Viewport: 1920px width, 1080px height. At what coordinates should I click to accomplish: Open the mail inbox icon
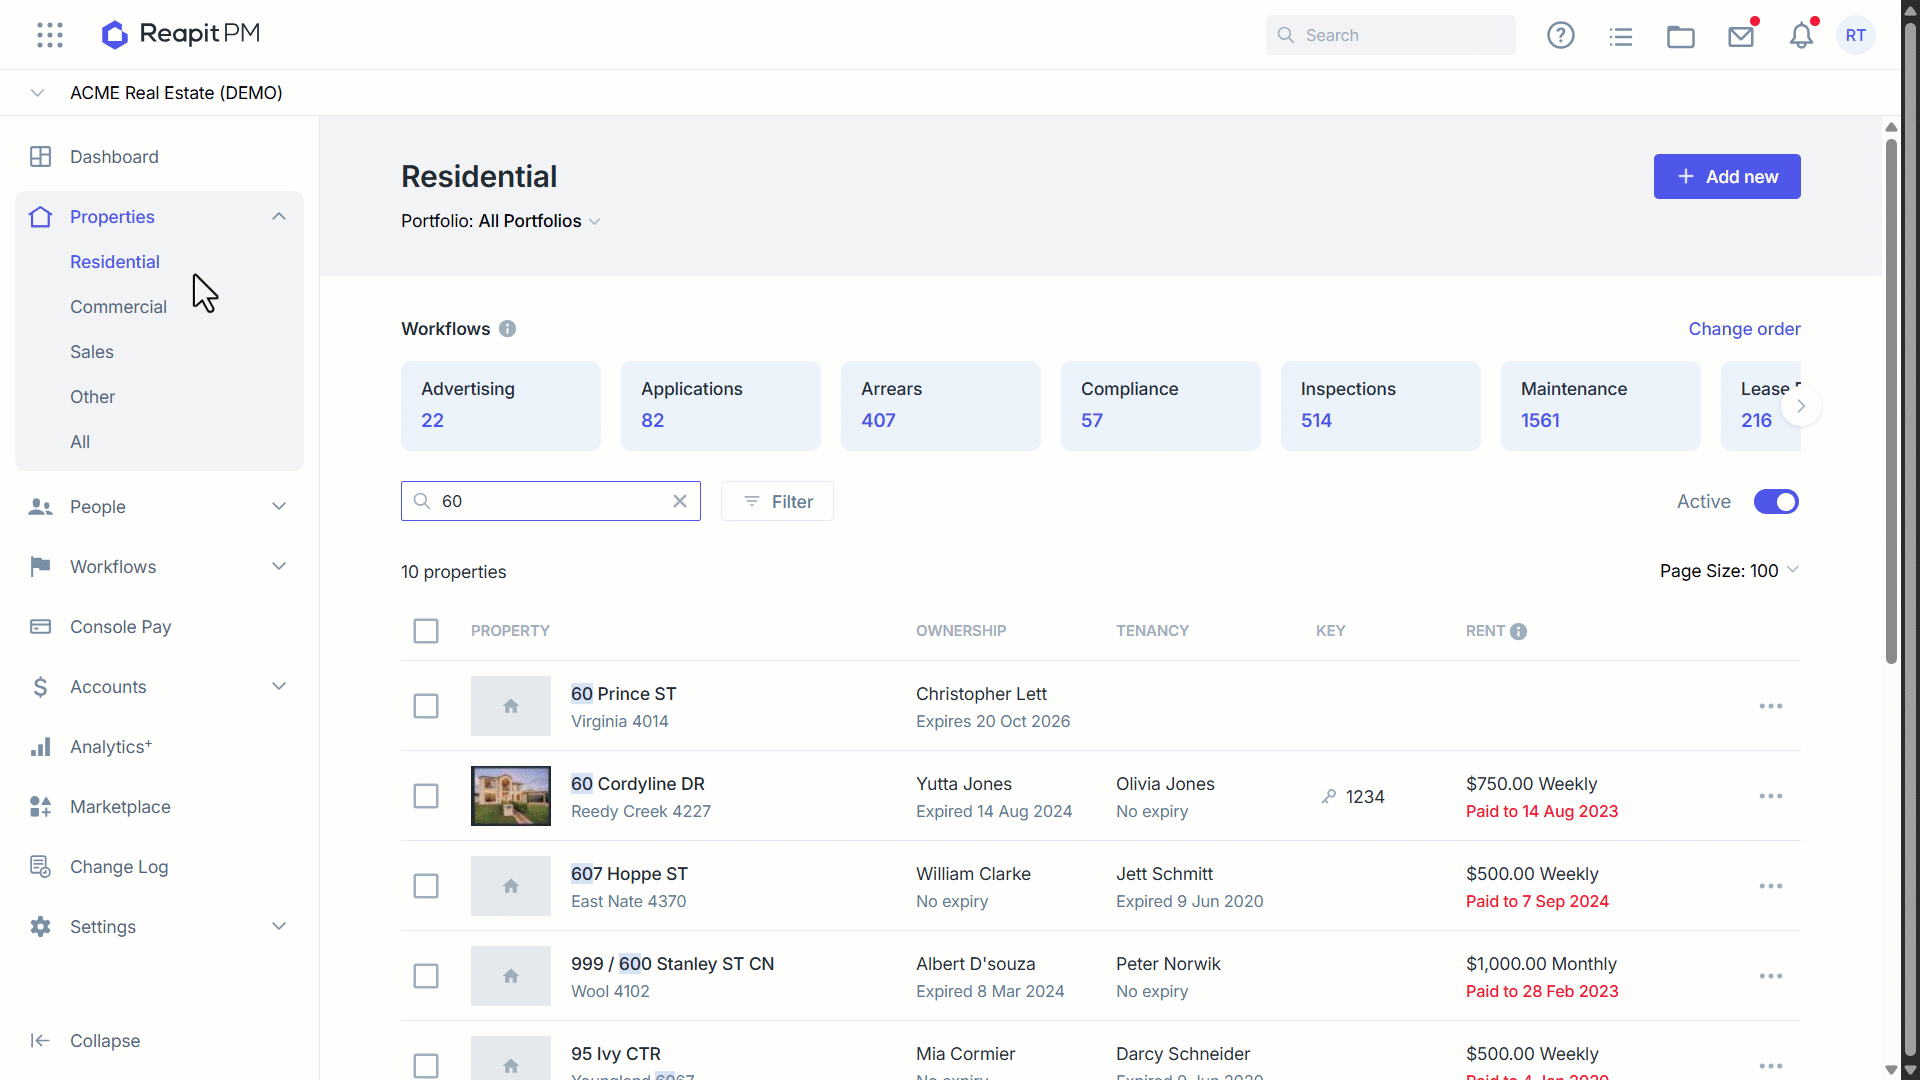pyautogui.click(x=1741, y=36)
